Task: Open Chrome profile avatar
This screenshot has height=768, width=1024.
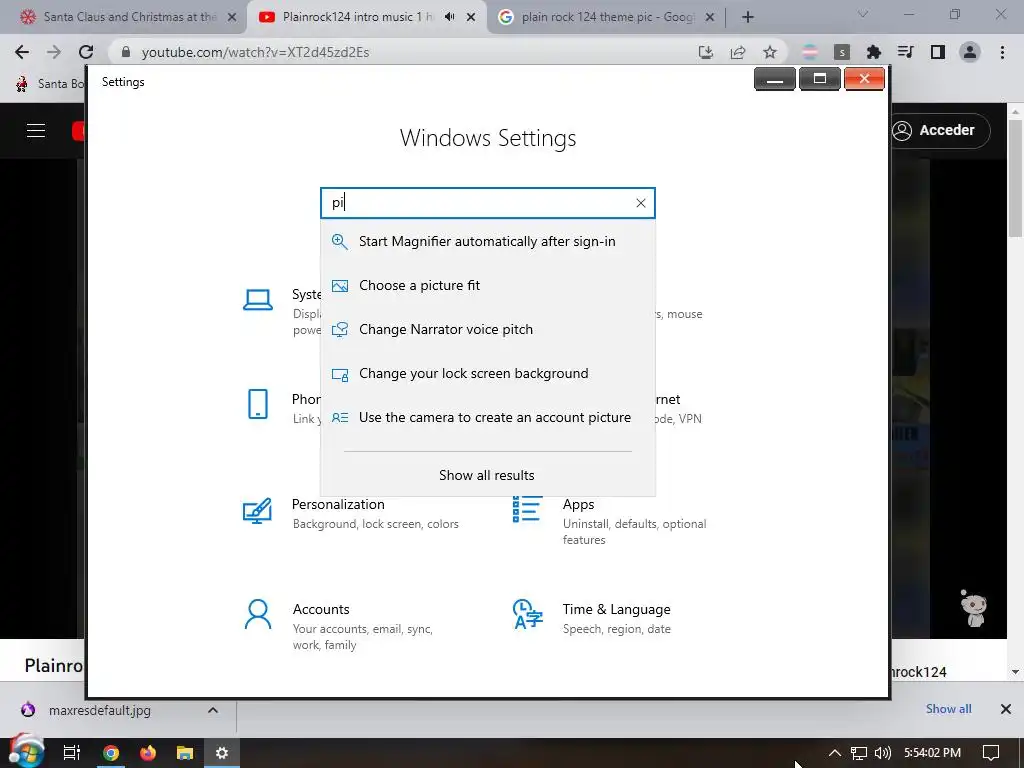Action: click(970, 52)
